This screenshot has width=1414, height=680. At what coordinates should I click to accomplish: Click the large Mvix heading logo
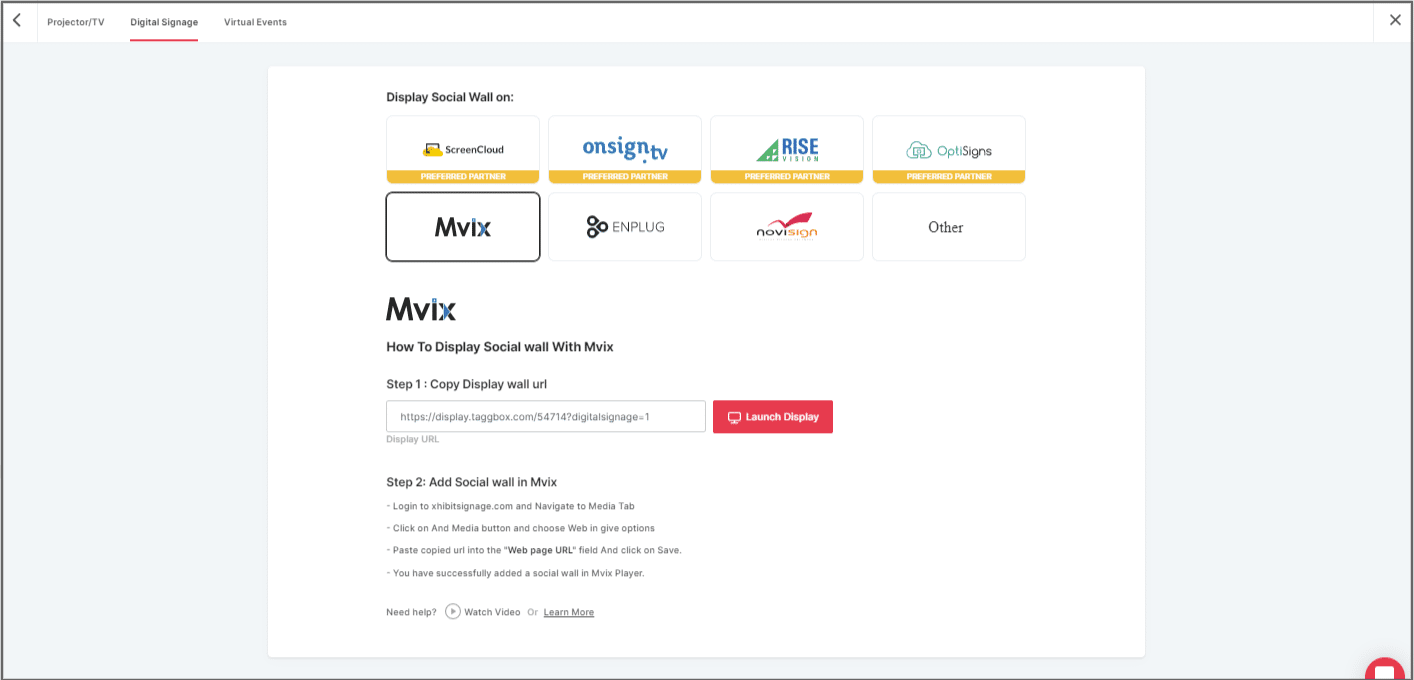[x=421, y=310]
